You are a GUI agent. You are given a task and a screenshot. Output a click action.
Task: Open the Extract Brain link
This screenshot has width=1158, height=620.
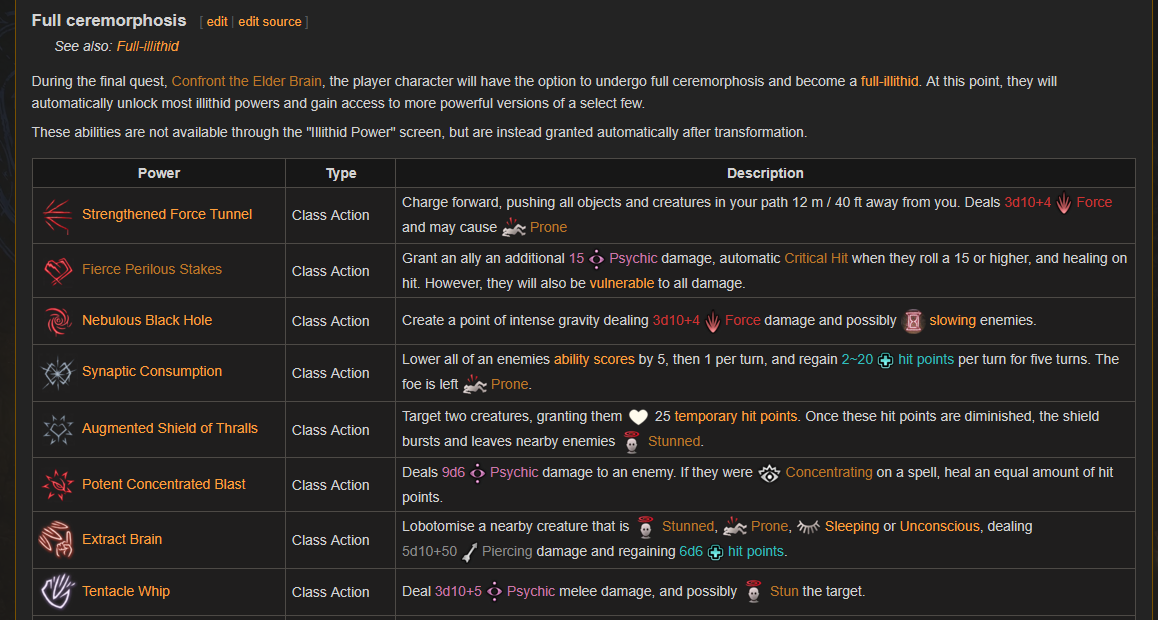[122, 540]
